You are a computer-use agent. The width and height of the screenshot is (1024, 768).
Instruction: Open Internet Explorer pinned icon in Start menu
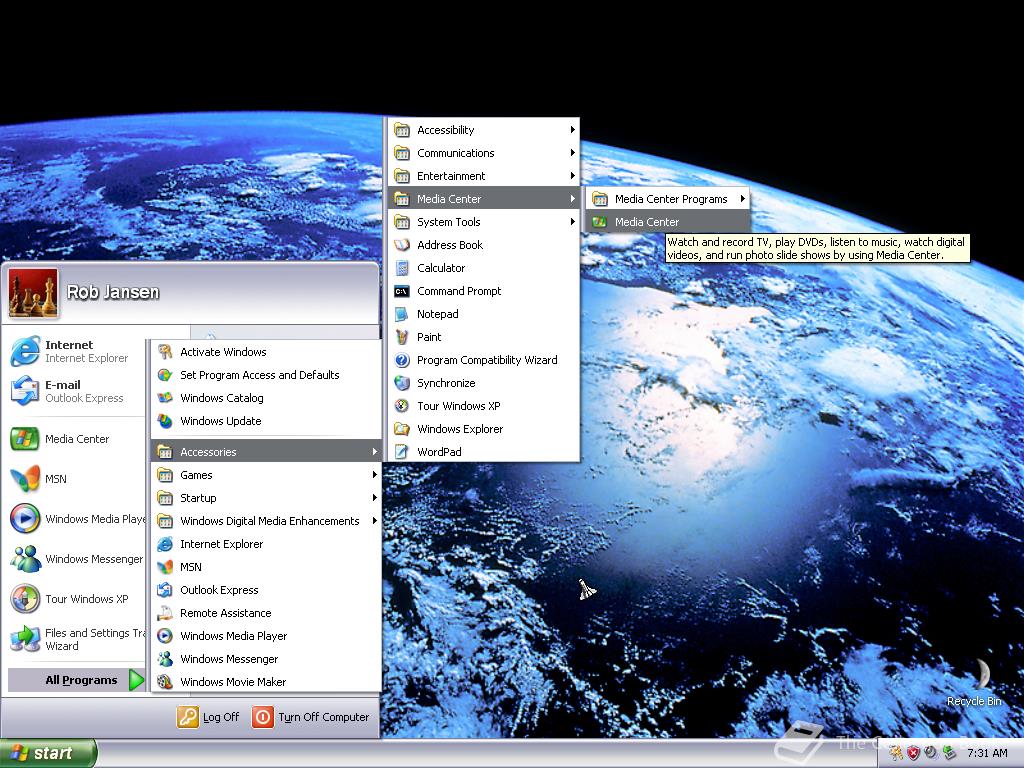(25, 351)
